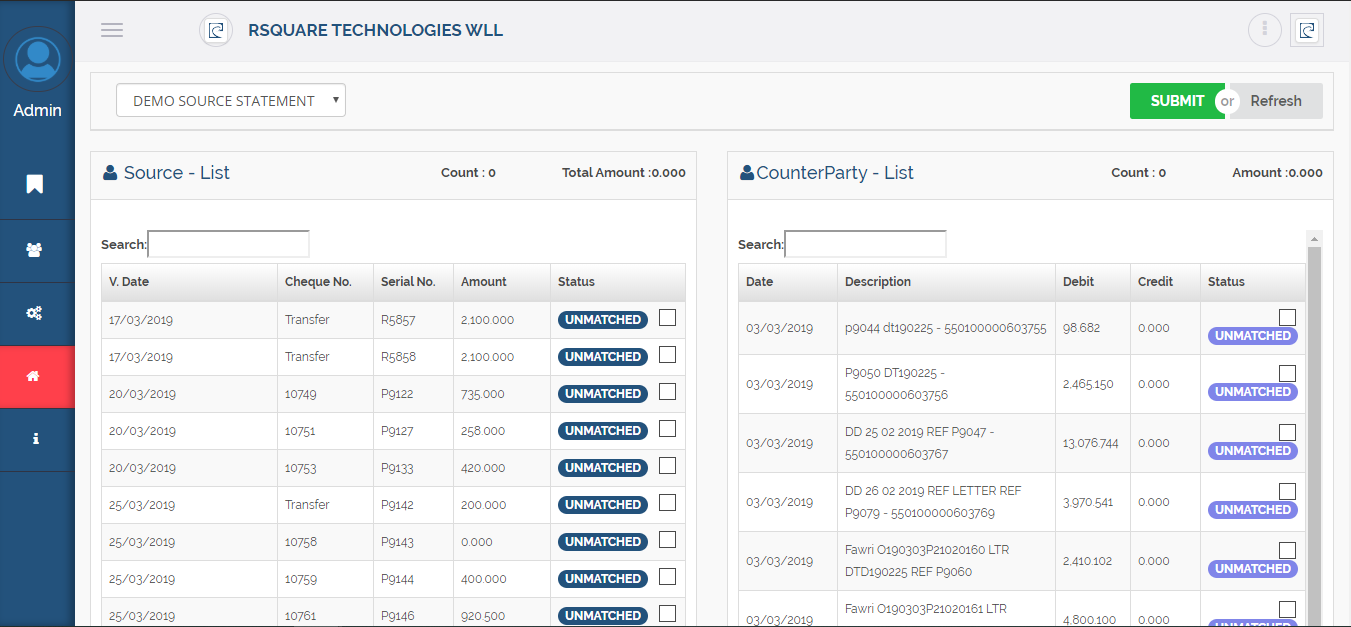The image size is (1351, 627).
Task: Click the vertical dots more options icon
Action: point(1264,30)
